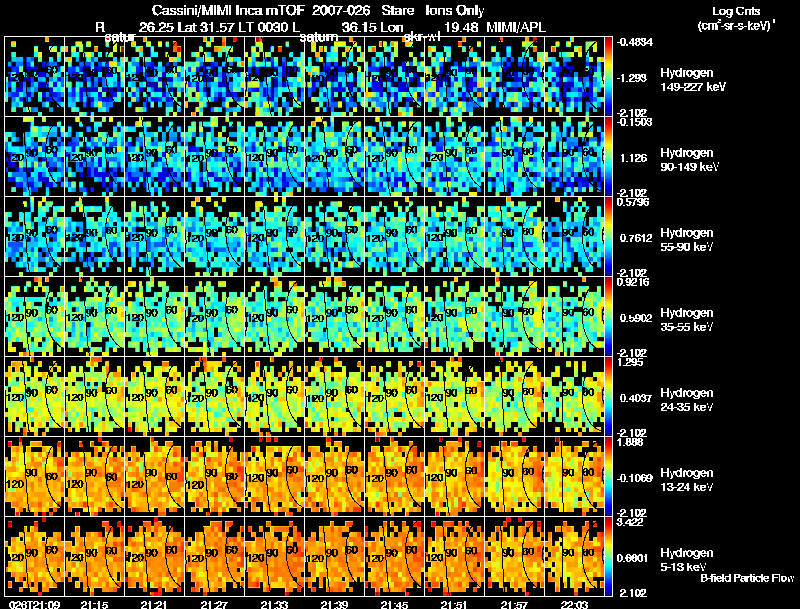The height and width of the screenshot is (609, 800).
Task: Click the '21:27' time axis label
Action: point(215,605)
